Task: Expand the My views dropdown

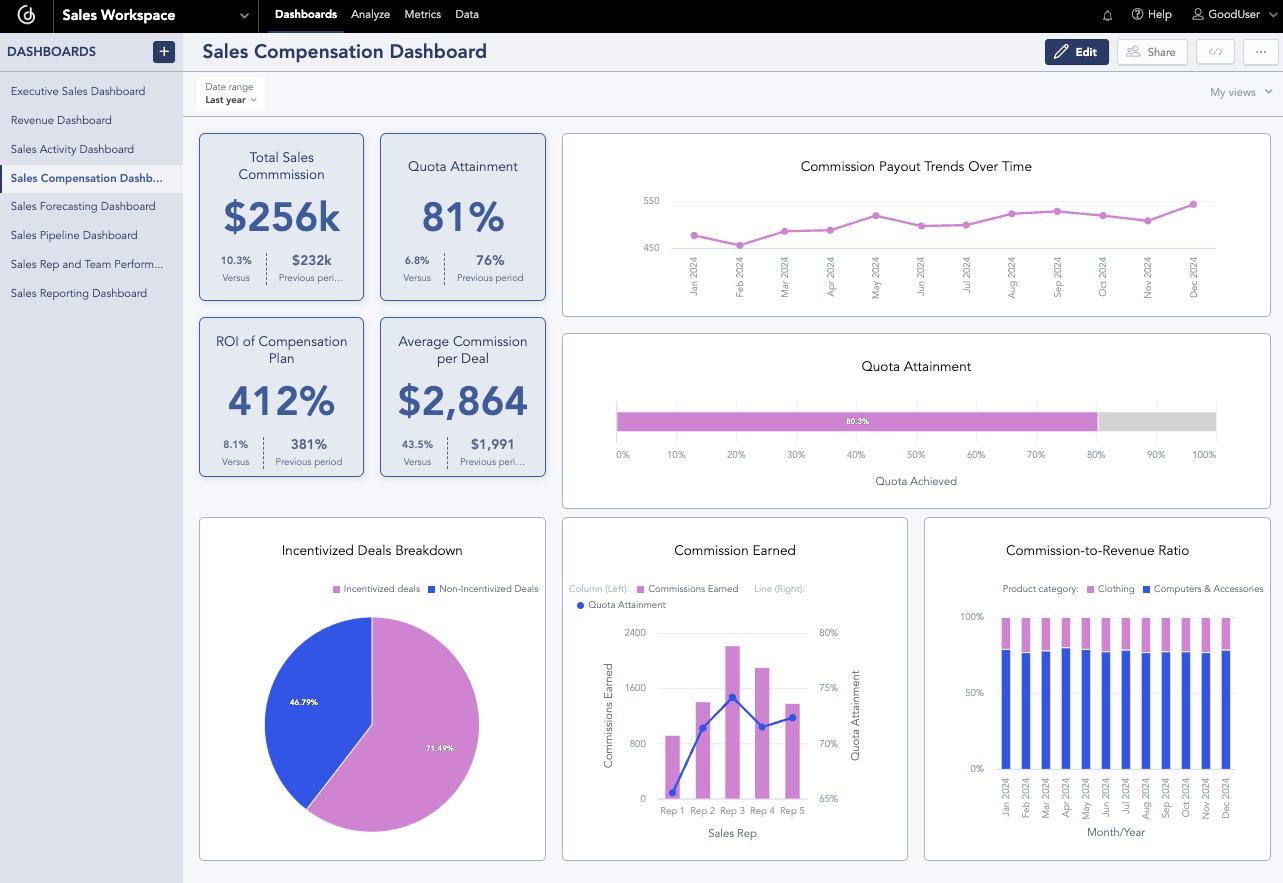Action: 1240,91
